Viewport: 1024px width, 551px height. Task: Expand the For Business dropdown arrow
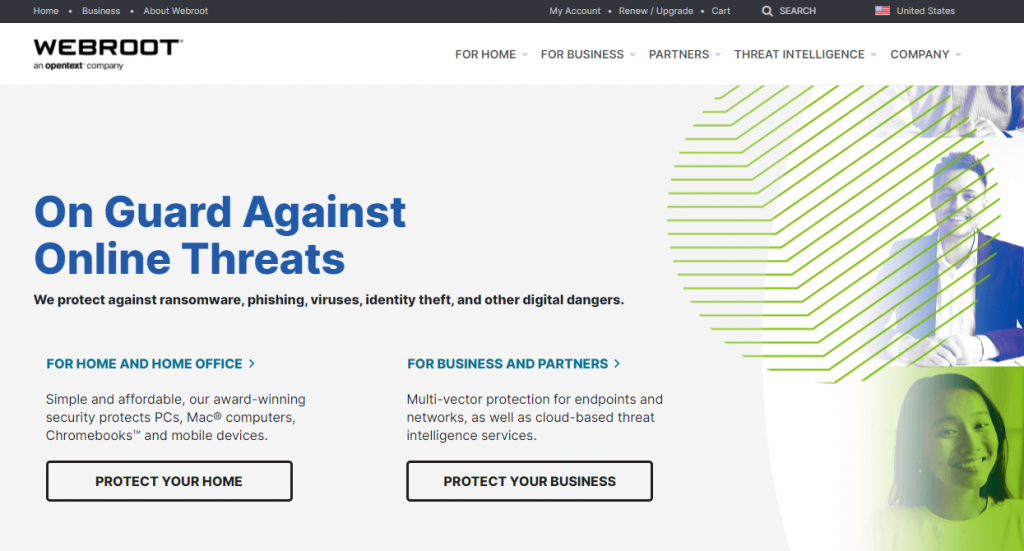point(632,55)
